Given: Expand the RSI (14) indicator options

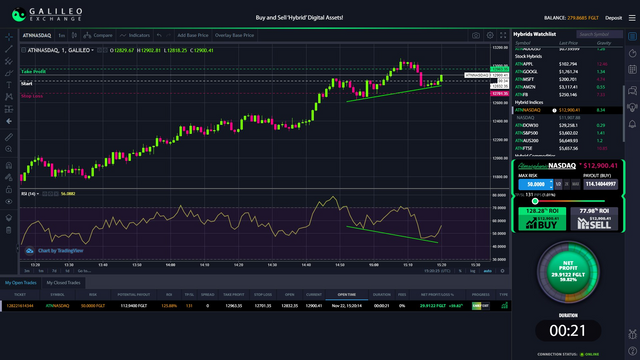Looking at the screenshot, I should 38,193.
